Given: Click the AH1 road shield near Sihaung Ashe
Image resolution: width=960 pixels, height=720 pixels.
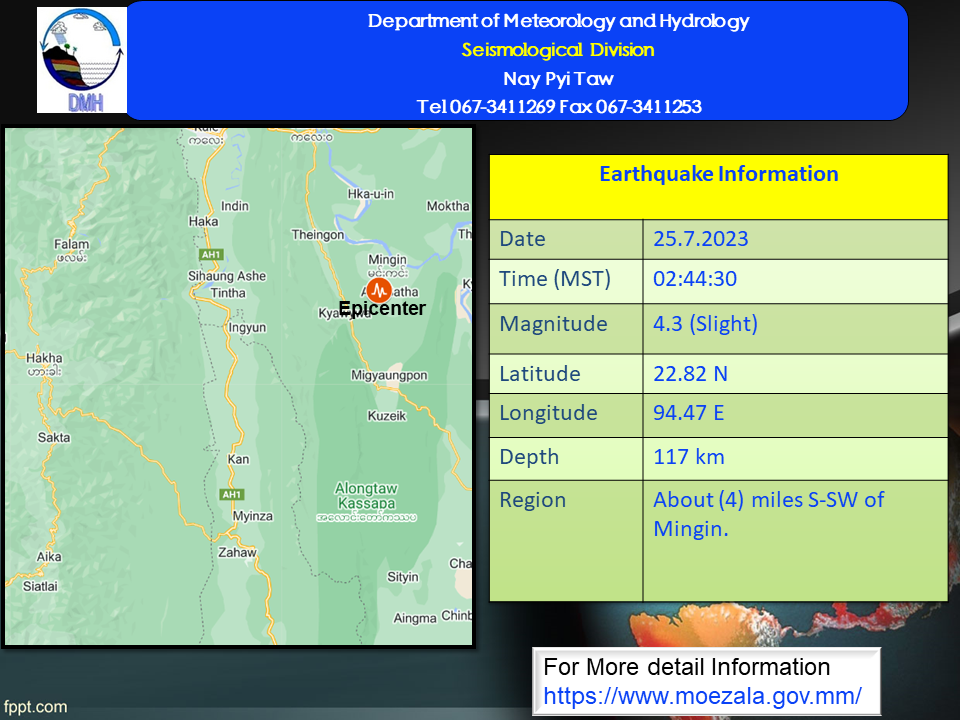Looking at the screenshot, I should [211, 254].
